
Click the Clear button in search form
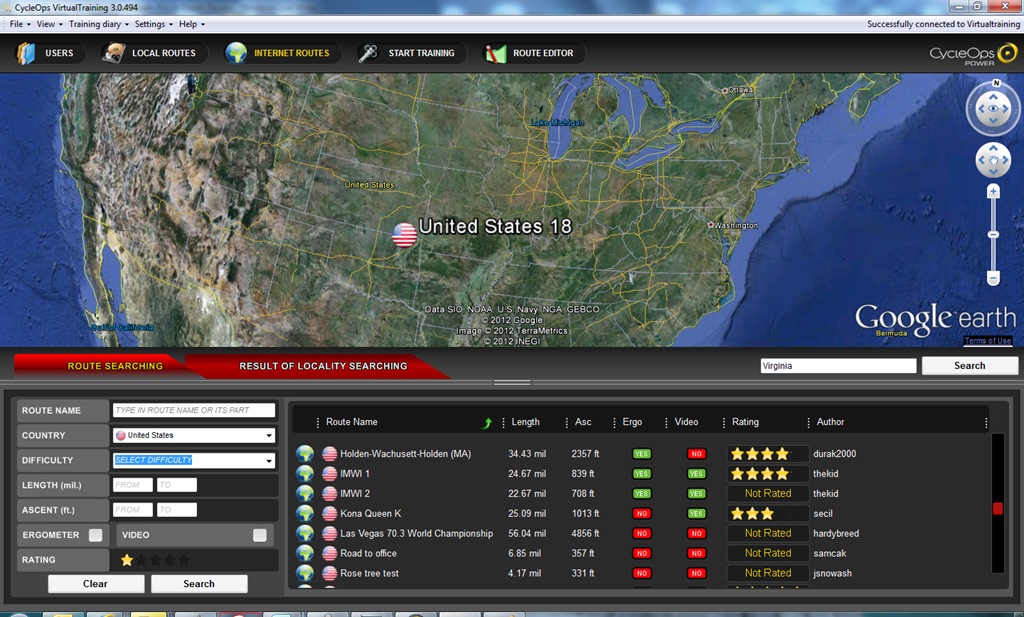[x=96, y=584]
